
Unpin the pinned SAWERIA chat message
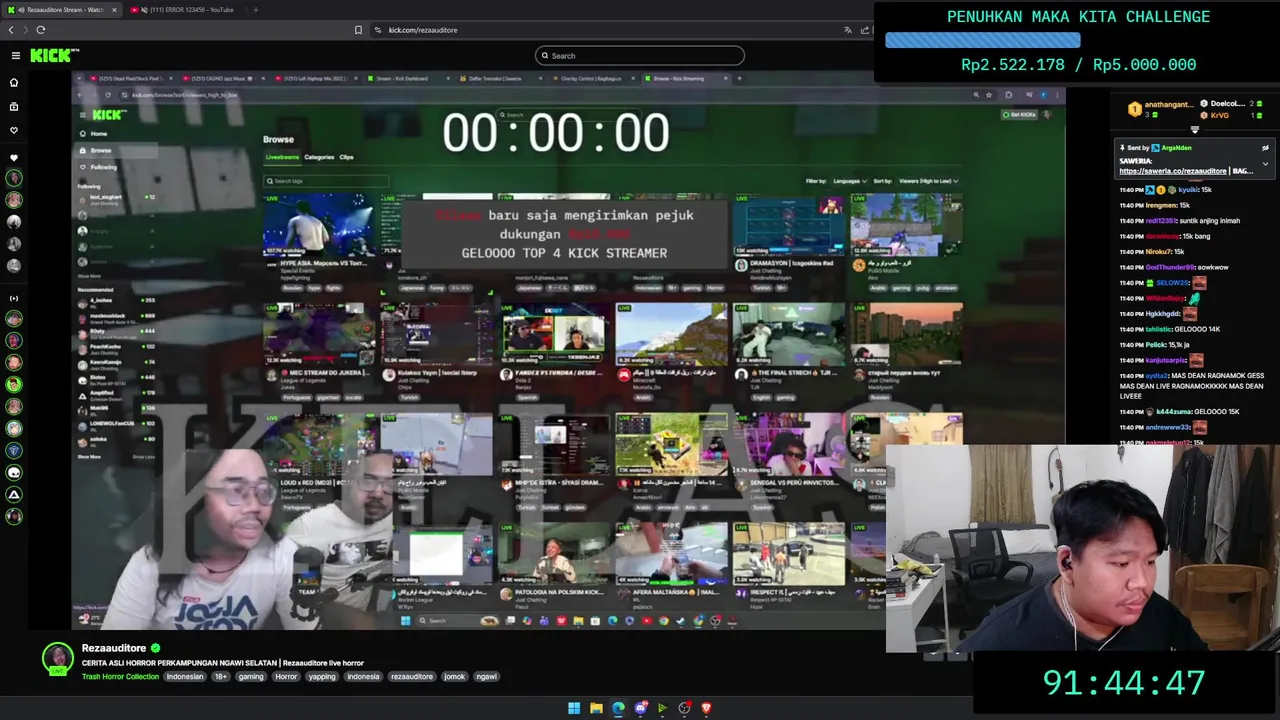point(1265,148)
